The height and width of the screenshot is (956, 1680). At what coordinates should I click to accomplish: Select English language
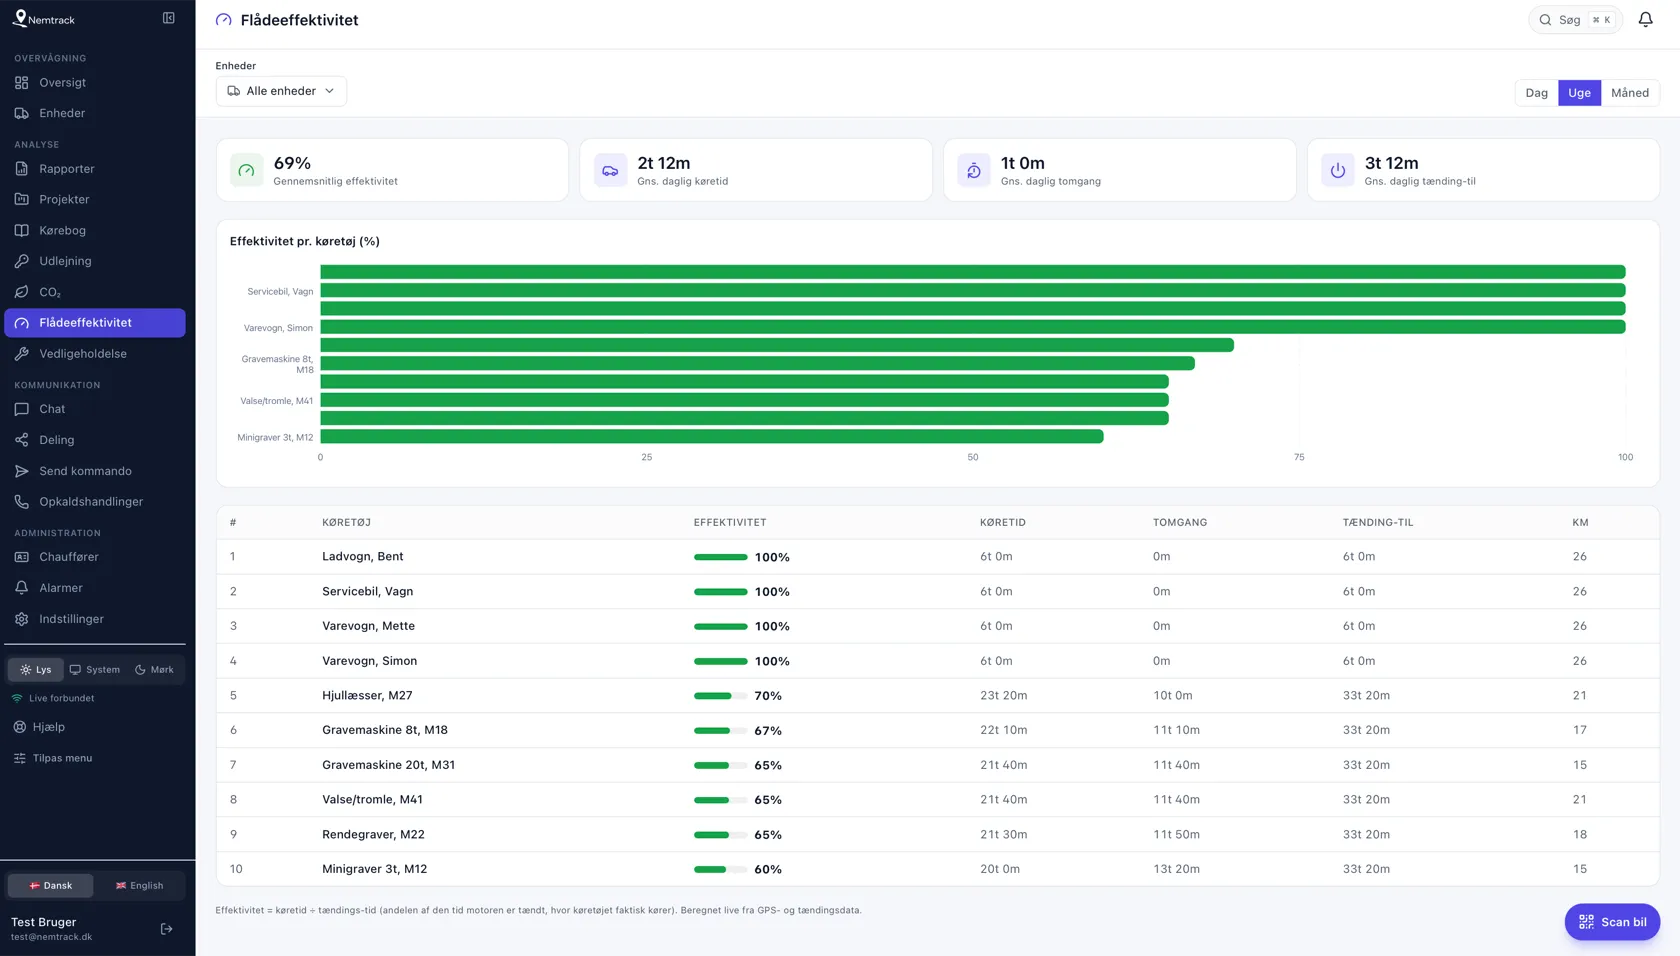click(x=140, y=886)
